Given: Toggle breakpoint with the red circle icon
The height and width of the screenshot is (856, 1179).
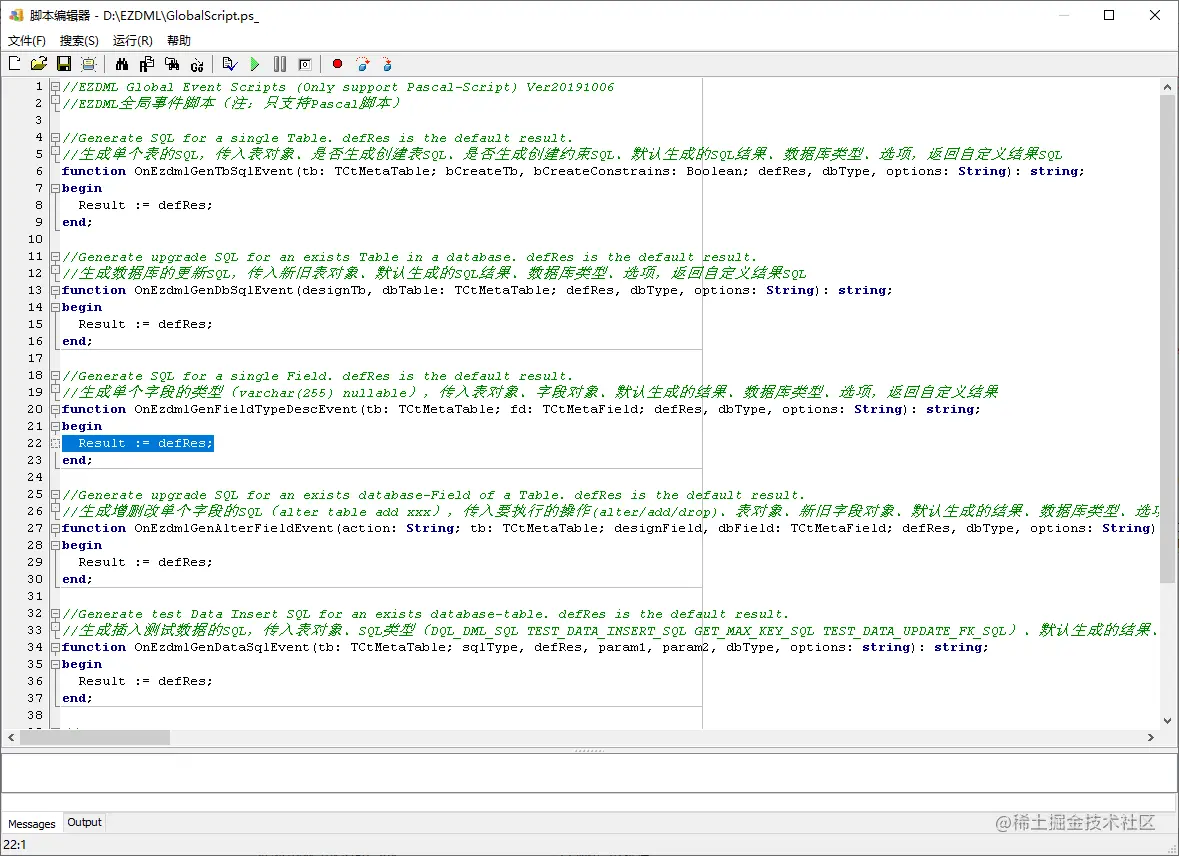Looking at the screenshot, I should click(x=338, y=64).
